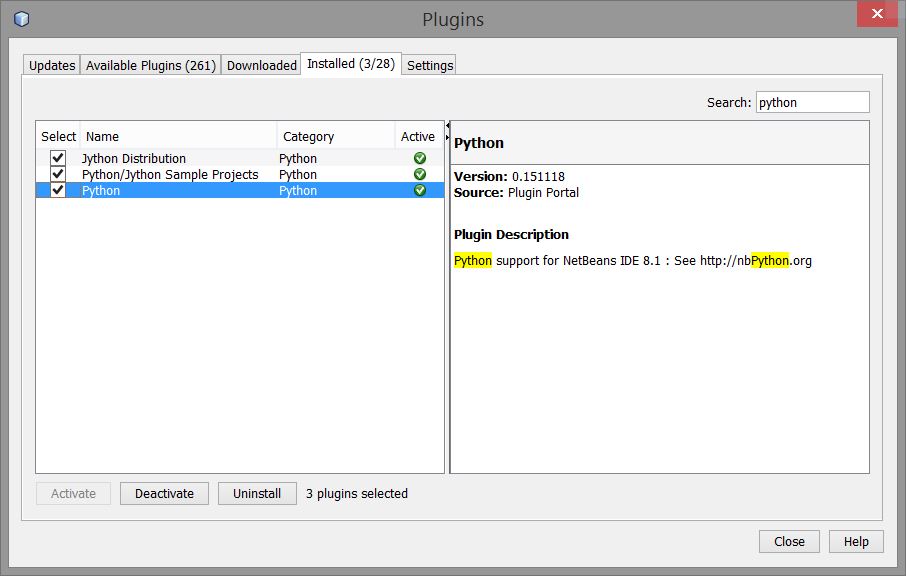Close the window with the red X button
The height and width of the screenshot is (576, 906).
pos(877,13)
